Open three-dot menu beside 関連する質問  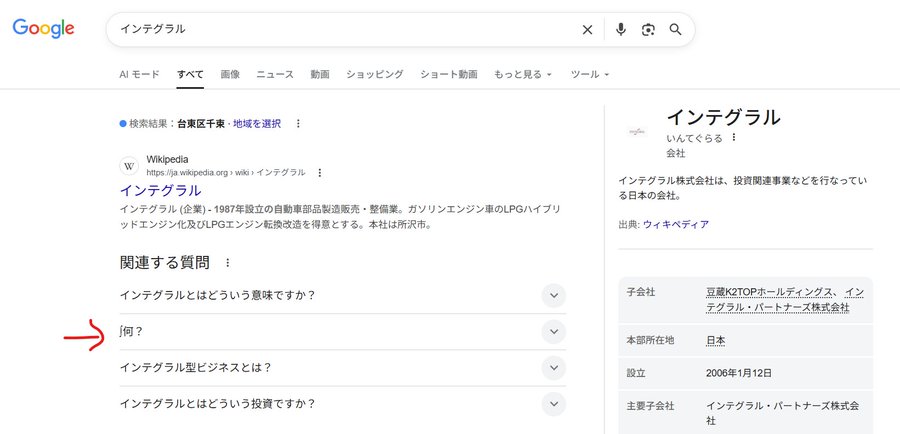pos(228,263)
